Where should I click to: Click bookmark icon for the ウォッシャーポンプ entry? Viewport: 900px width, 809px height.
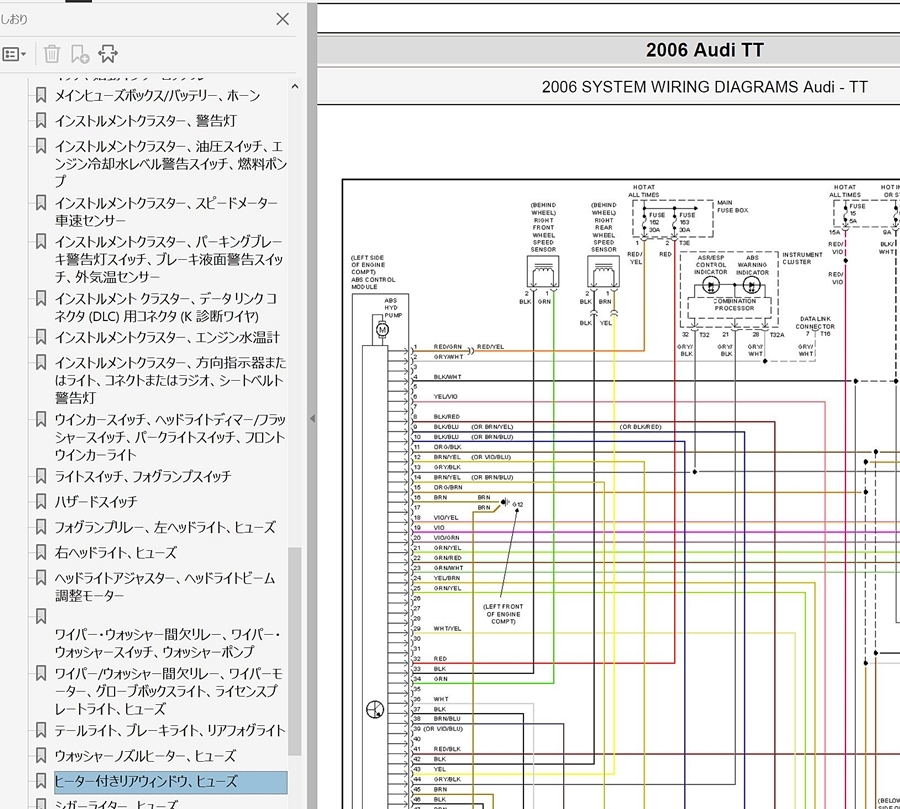(41, 617)
